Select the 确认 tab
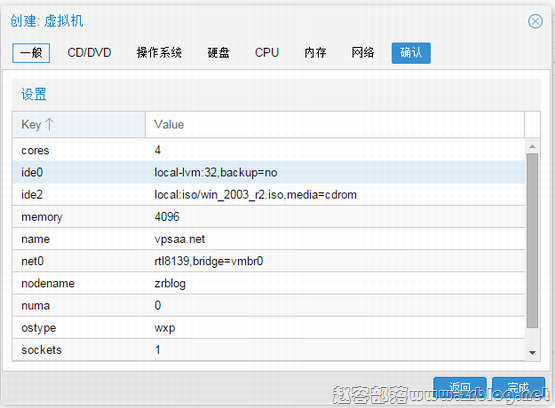Screen dimensions: 555x408 [411, 53]
